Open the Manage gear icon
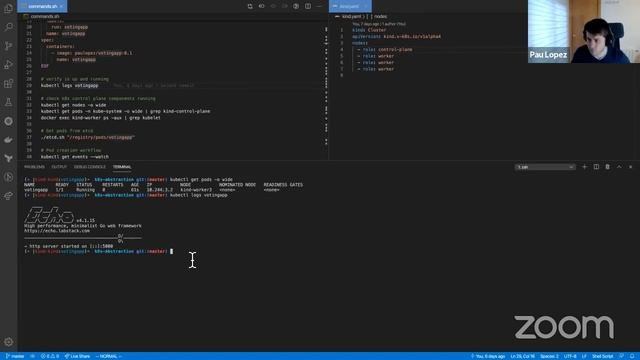Image resolution: width=640 pixels, height=360 pixels. 8,342
